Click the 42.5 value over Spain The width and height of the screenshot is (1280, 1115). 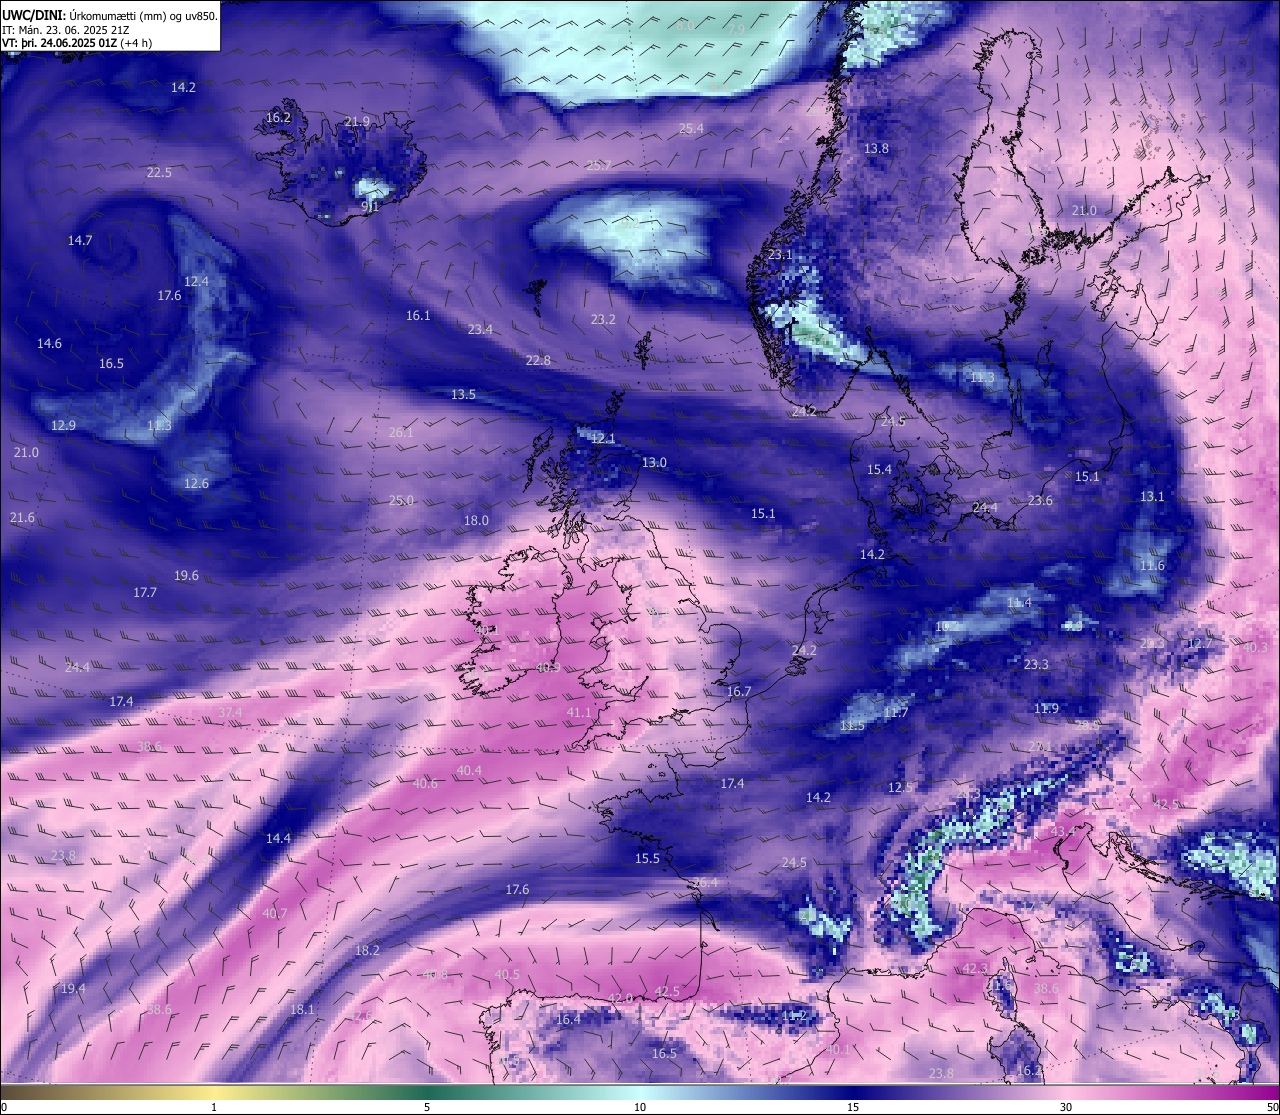[667, 992]
